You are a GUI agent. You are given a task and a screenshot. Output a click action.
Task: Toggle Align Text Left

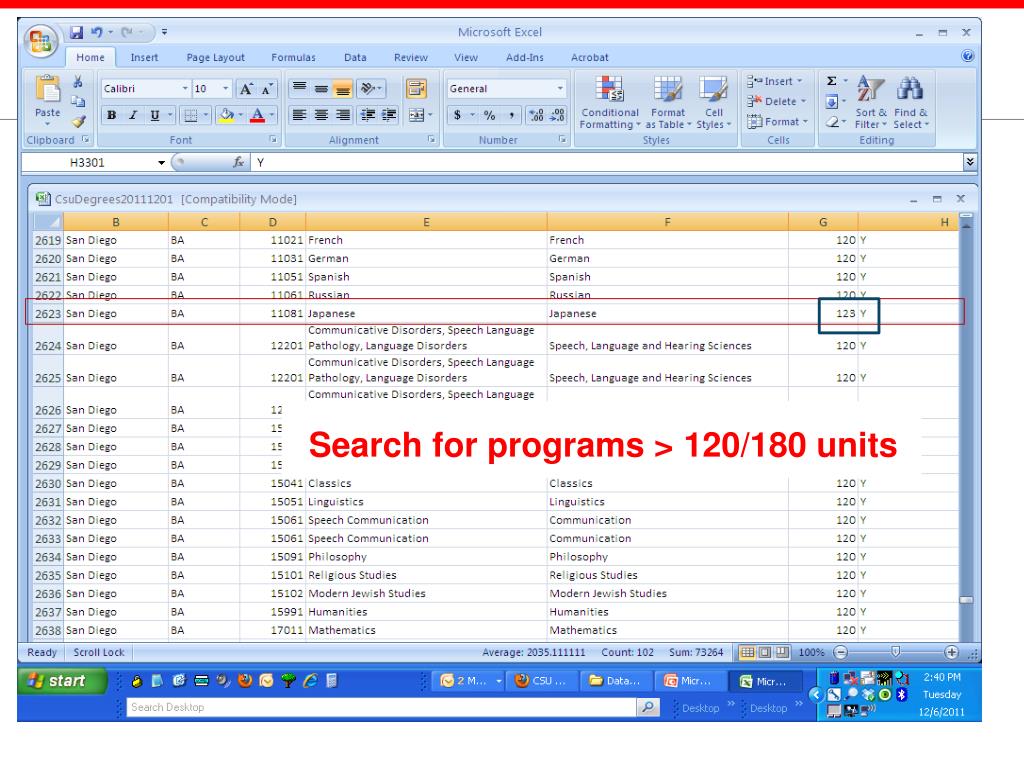pyautogui.click(x=299, y=115)
